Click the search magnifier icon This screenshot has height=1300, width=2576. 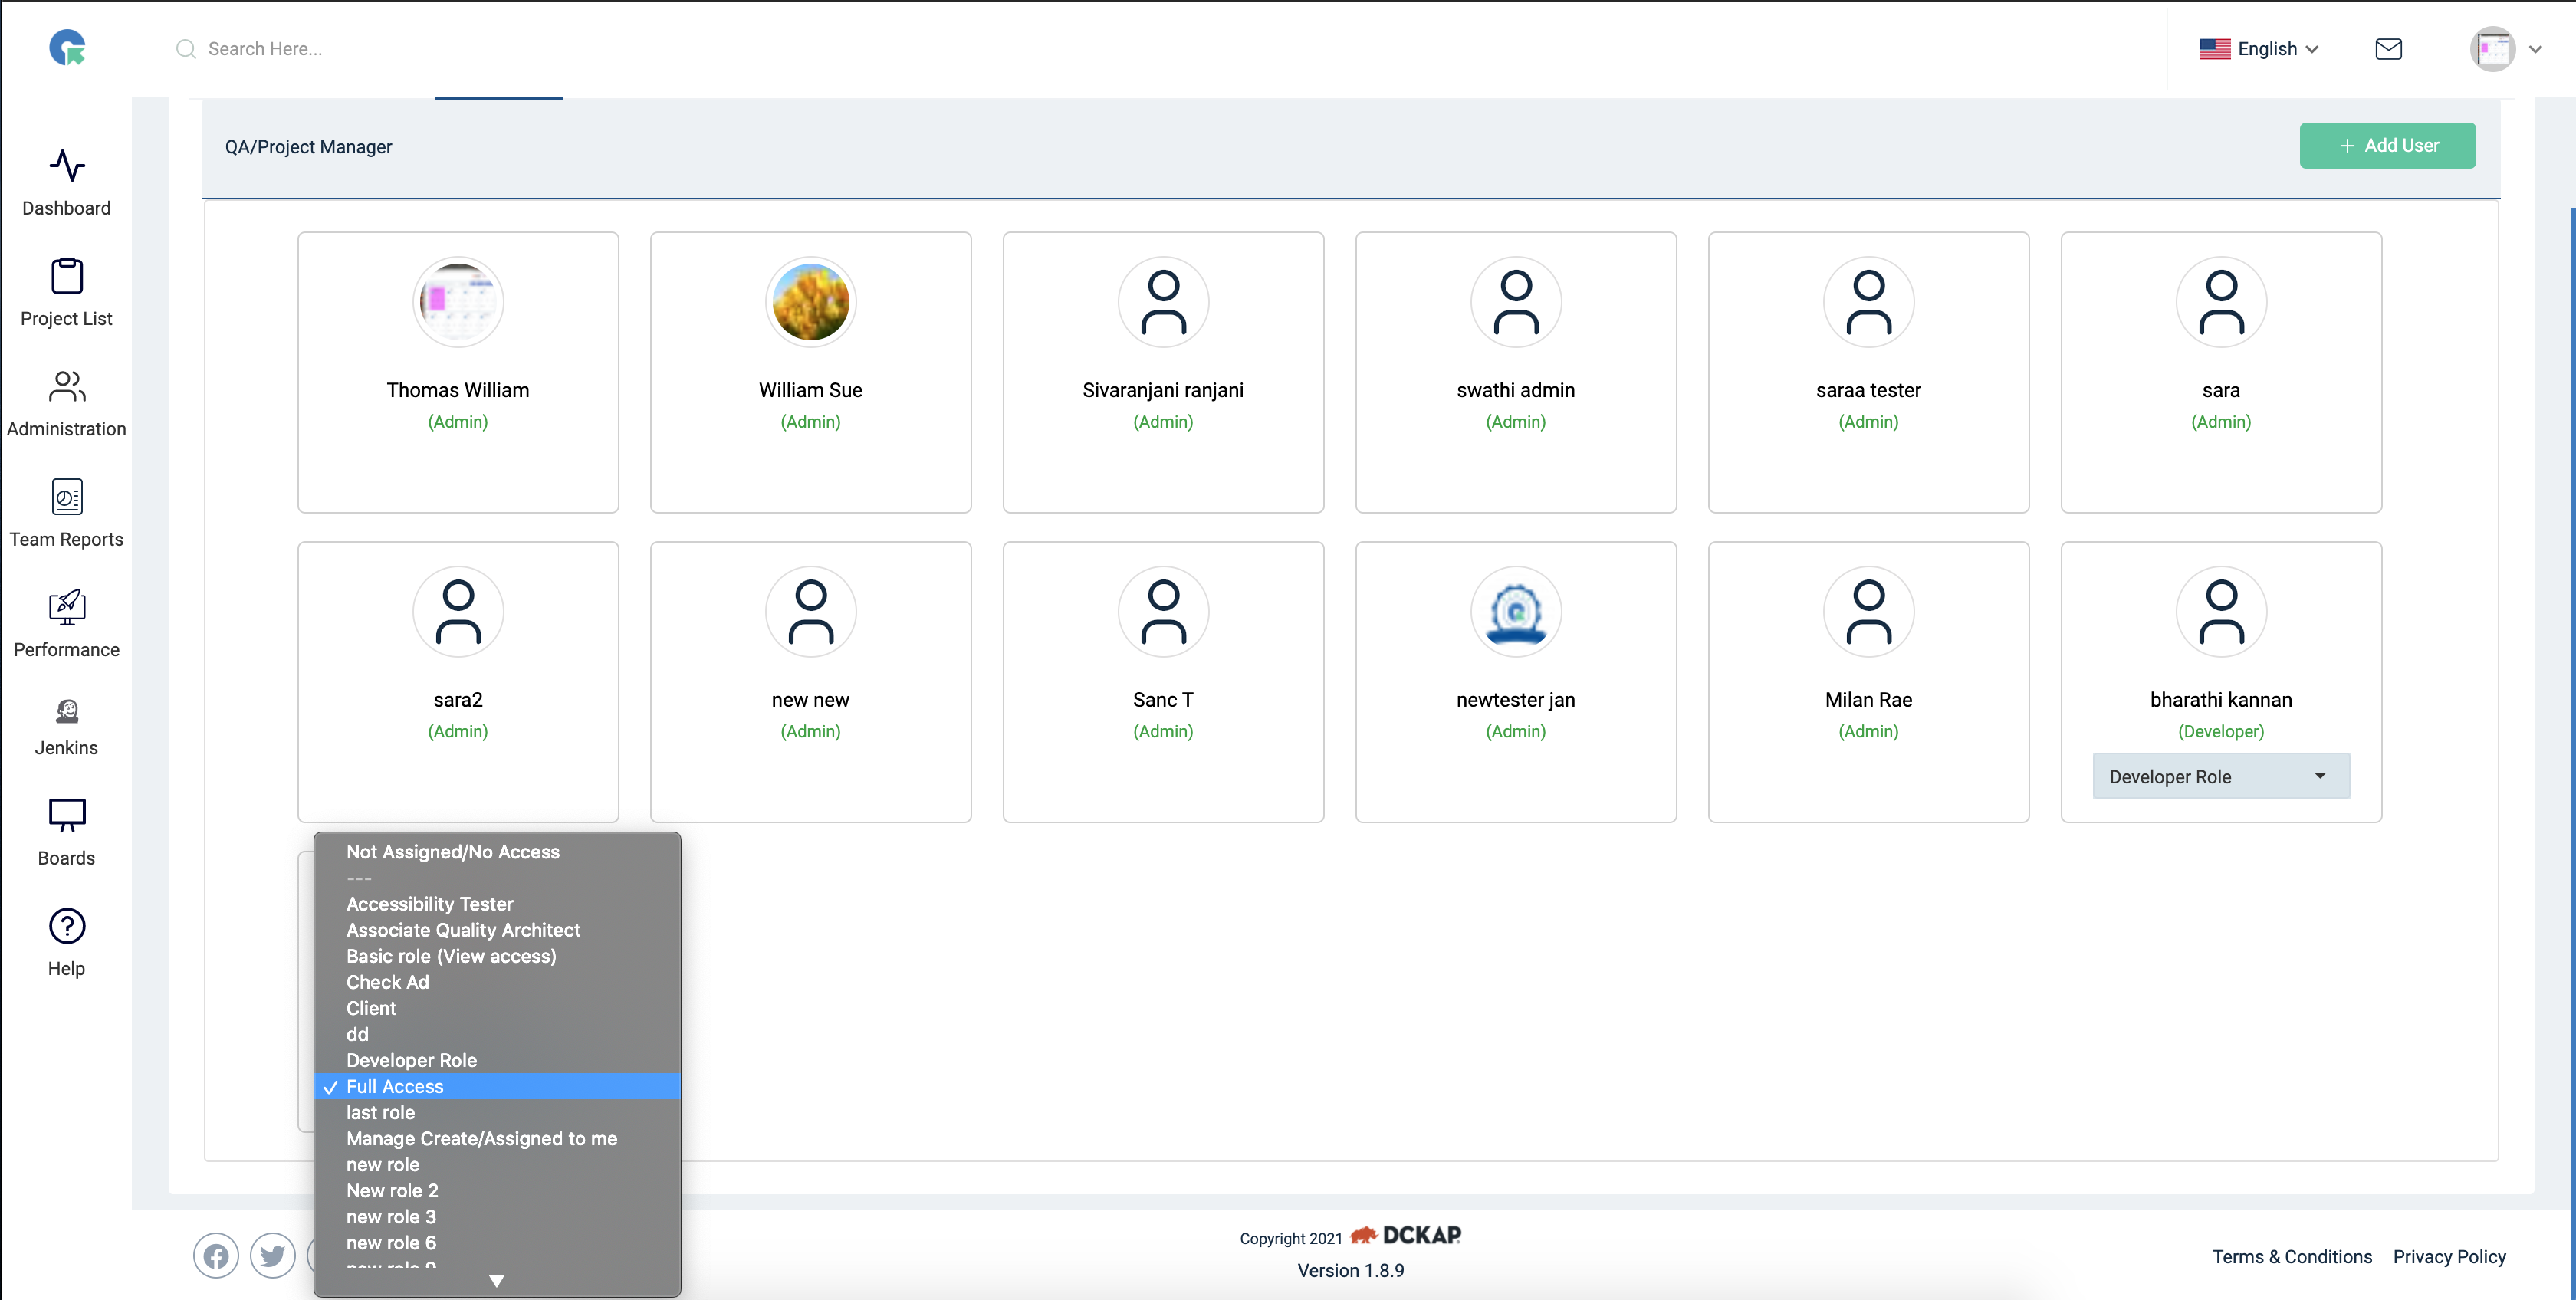pos(185,49)
